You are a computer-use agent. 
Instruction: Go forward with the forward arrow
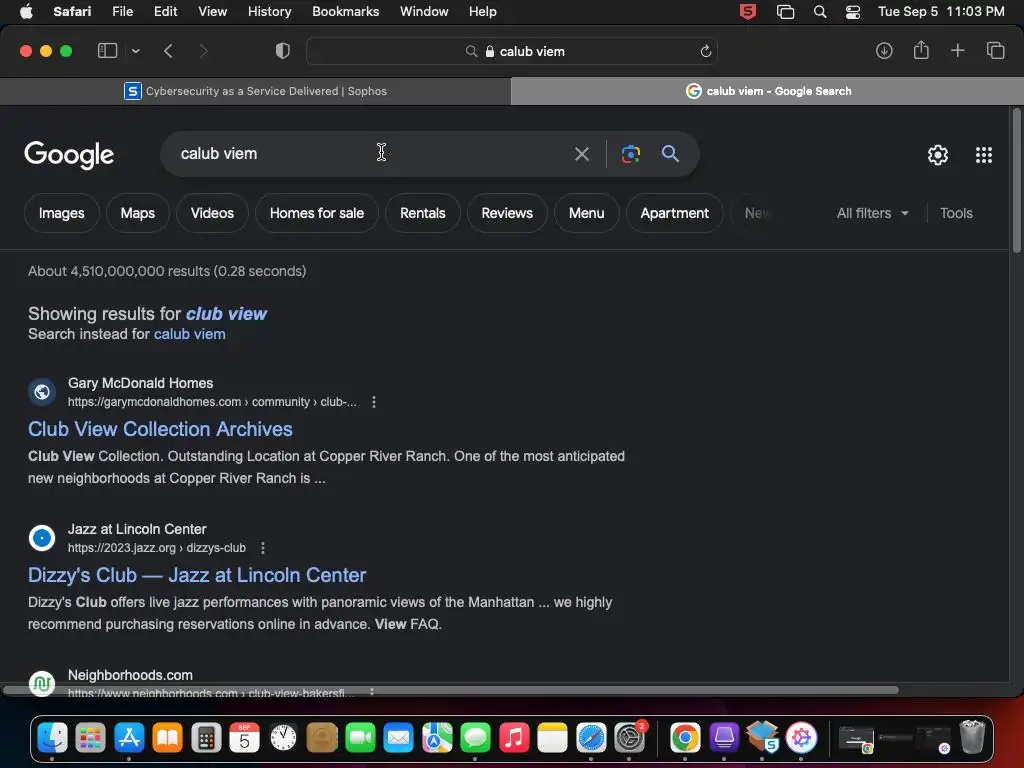point(203,51)
